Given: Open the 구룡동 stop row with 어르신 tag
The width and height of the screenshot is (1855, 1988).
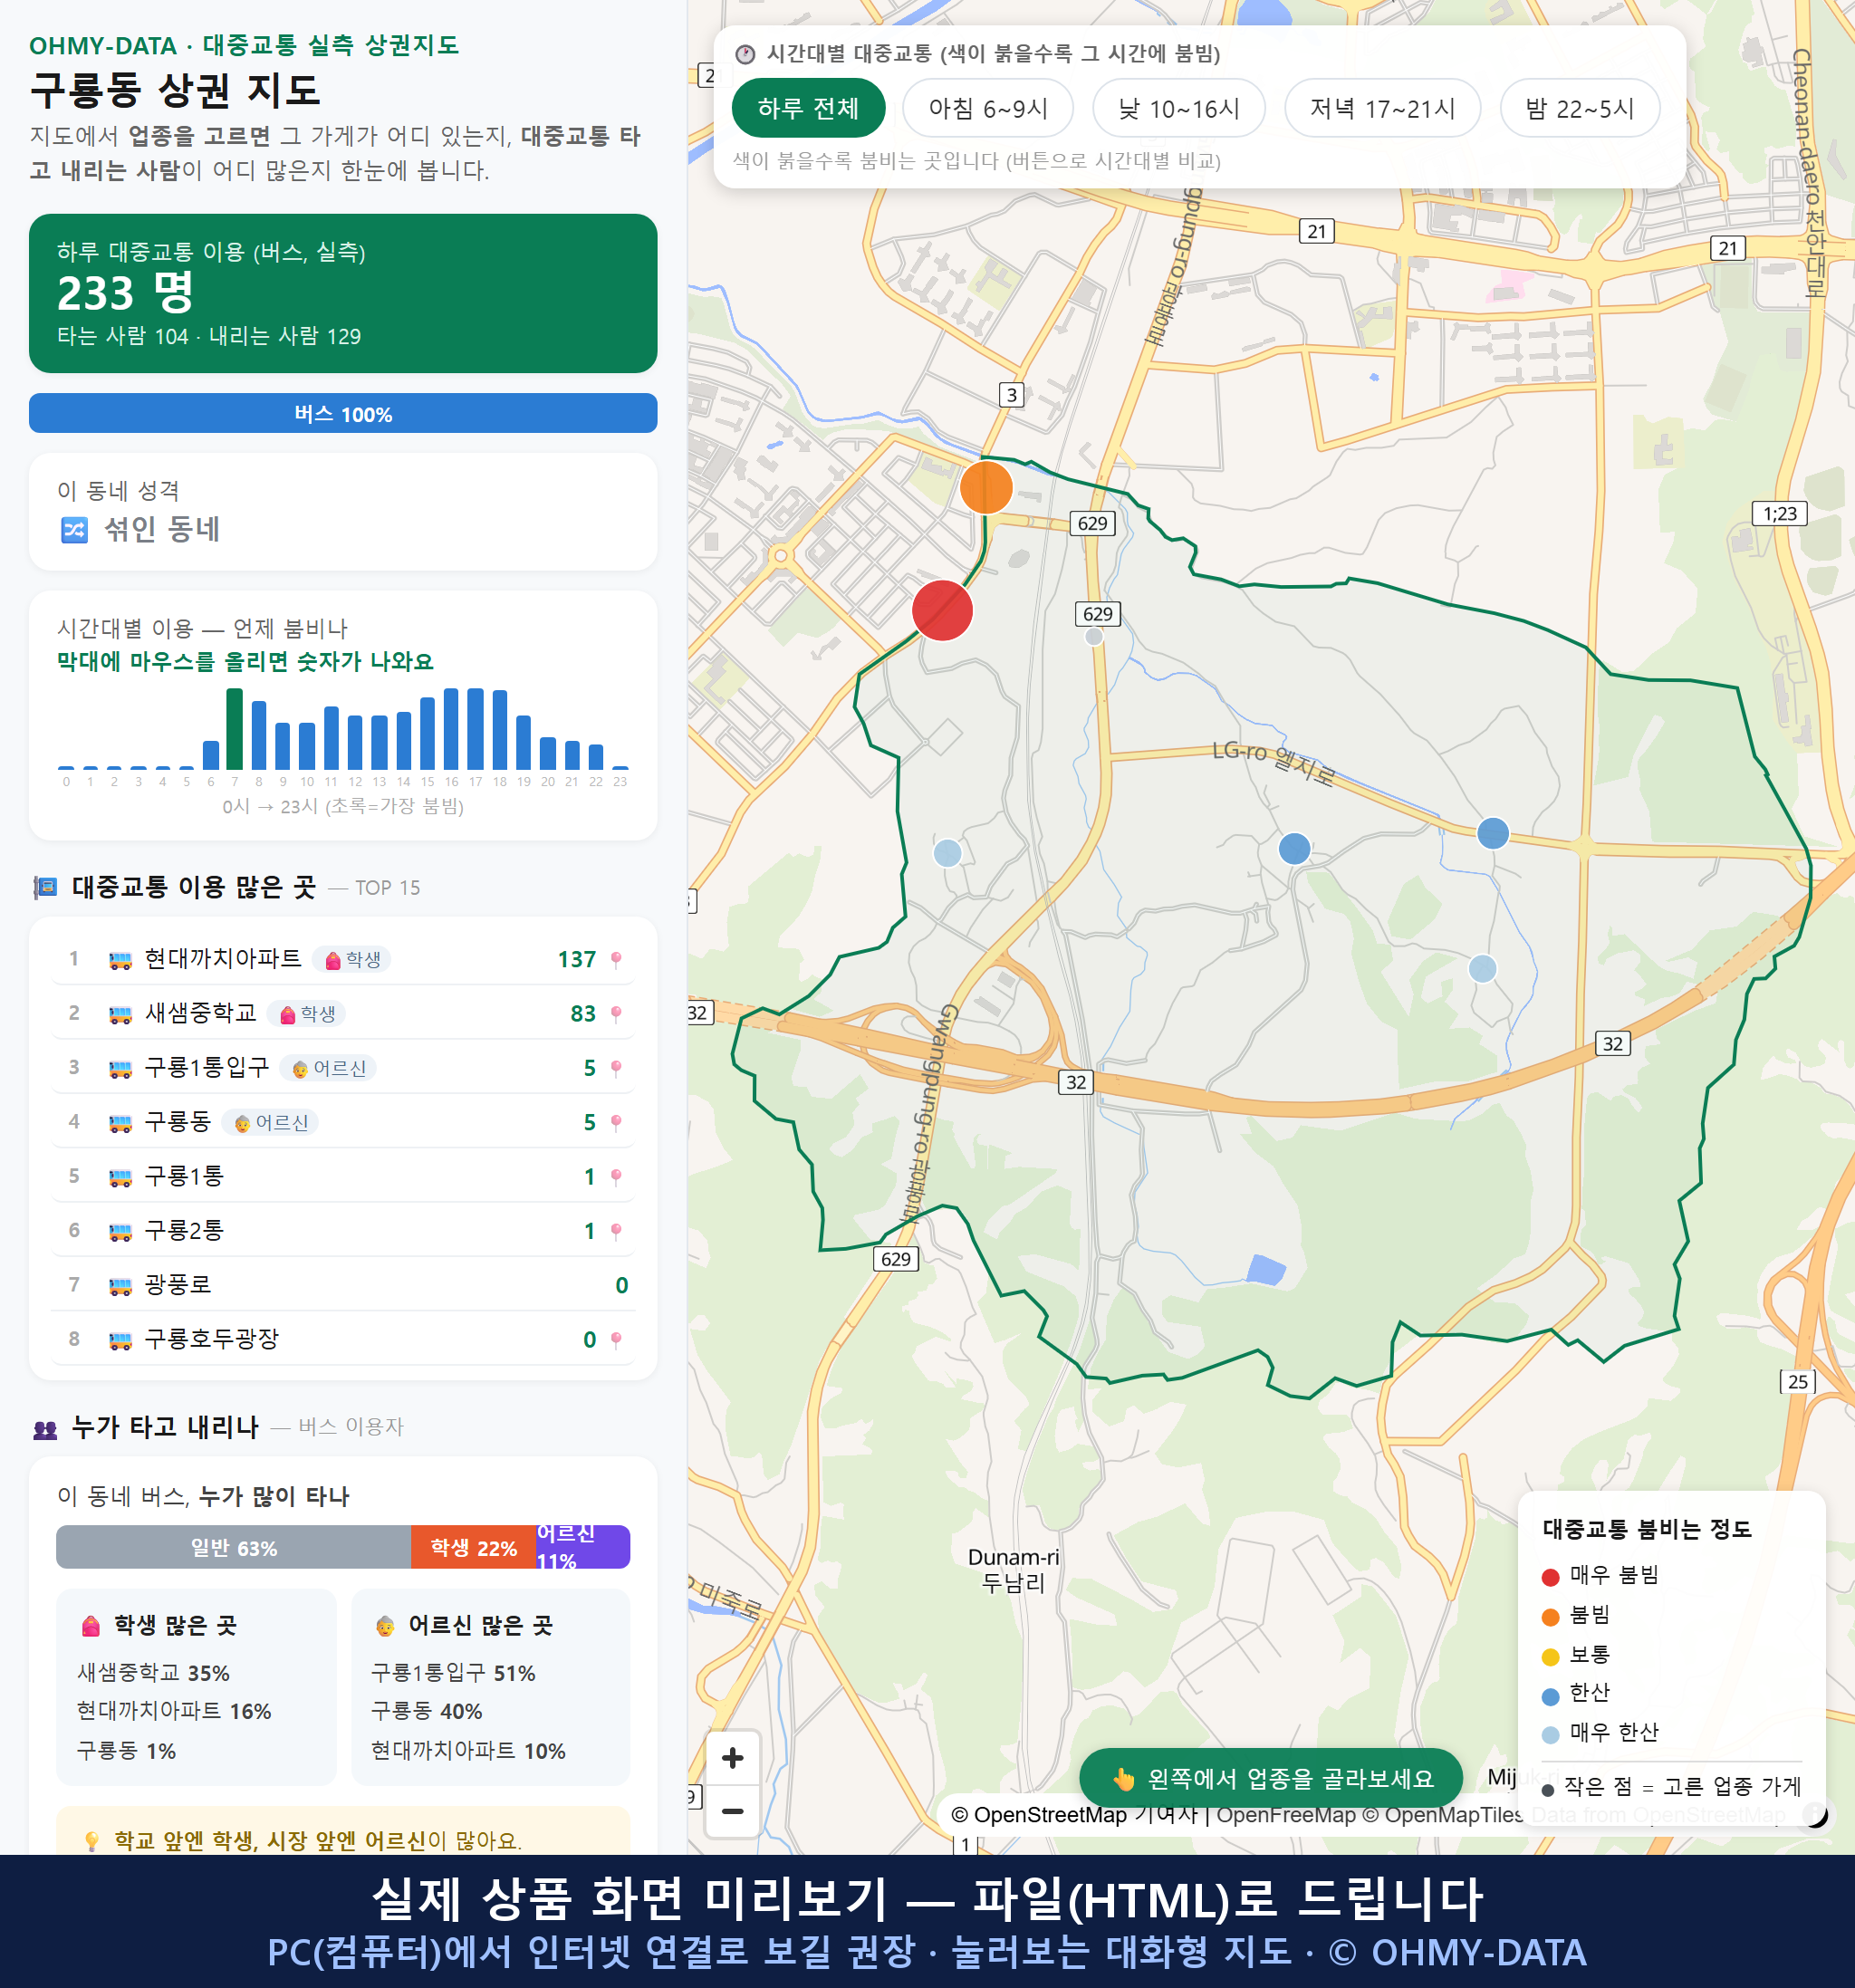Looking at the screenshot, I should point(342,1122).
